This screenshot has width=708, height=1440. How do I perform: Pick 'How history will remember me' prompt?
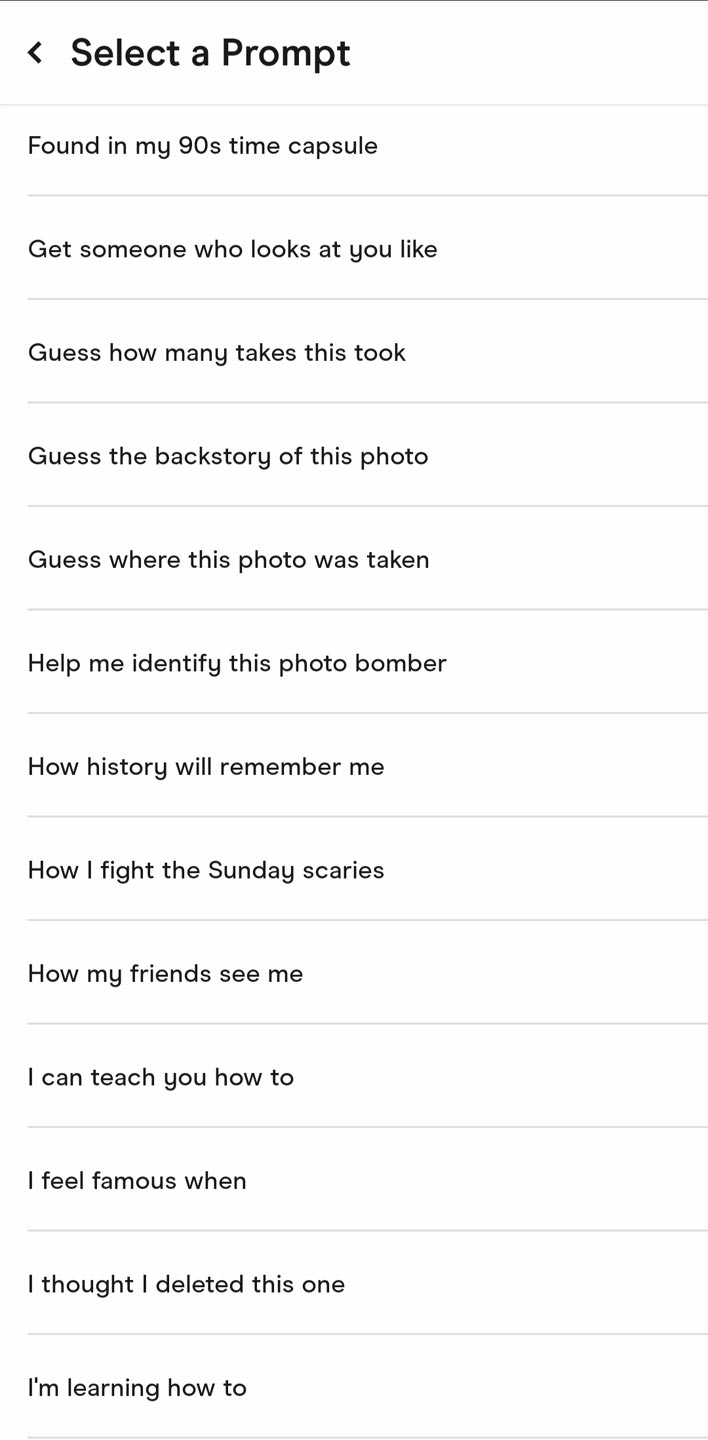354,766
